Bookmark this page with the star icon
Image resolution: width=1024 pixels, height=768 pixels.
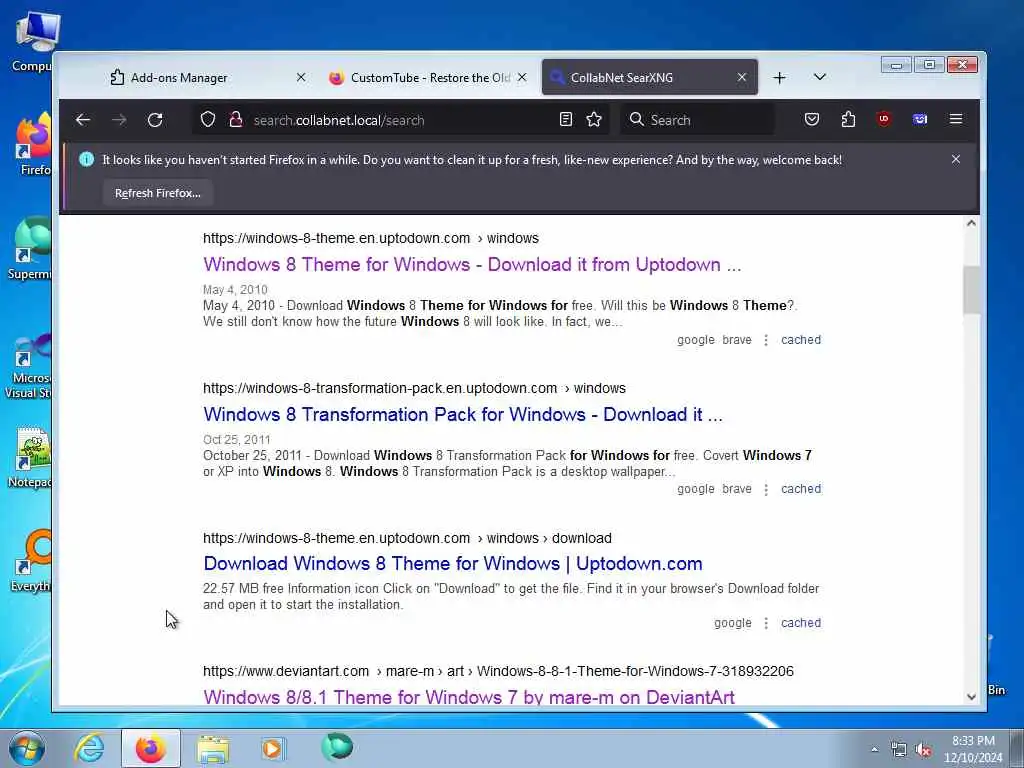(594, 120)
